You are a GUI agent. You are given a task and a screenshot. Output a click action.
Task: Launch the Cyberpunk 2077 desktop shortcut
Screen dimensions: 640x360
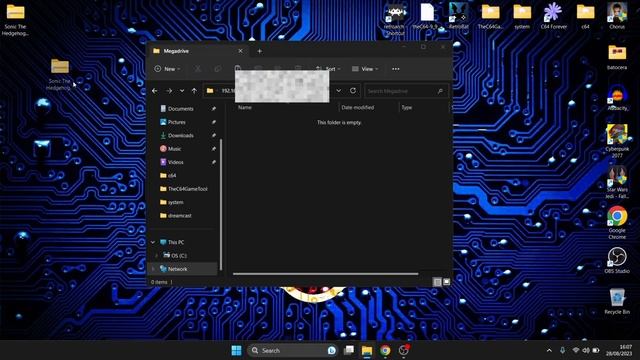pos(617,141)
